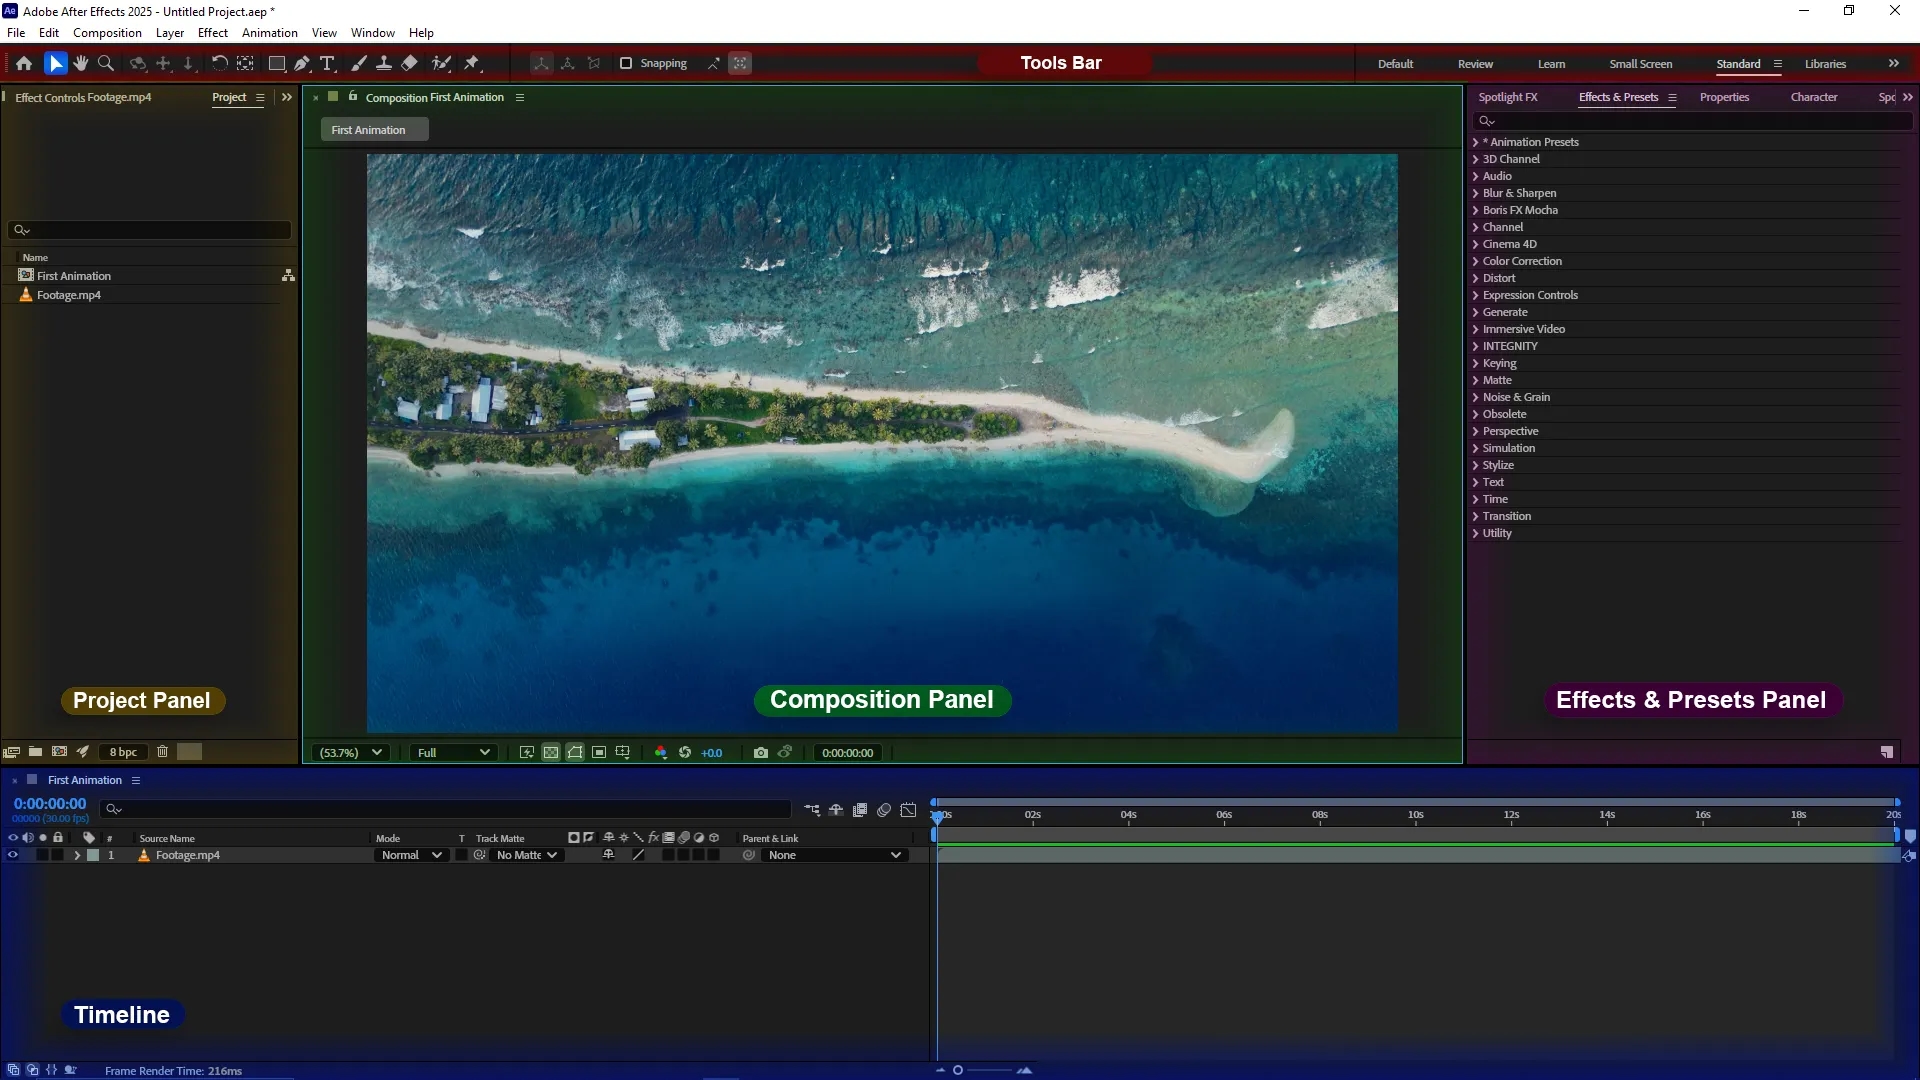Switch to the Default workspace
Viewport: 1920px width, 1080px height.
click(1395, 64)
